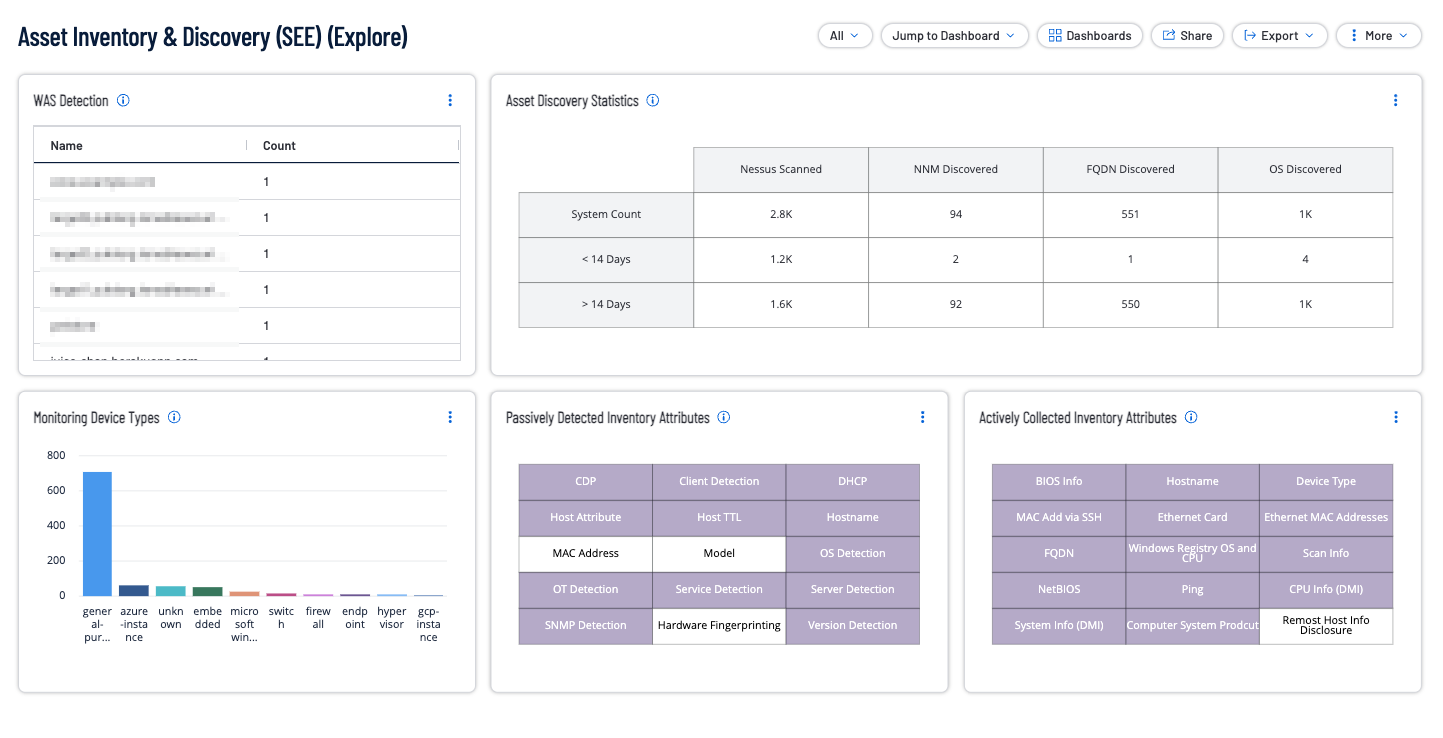Screen dimensions: 1443x738
Task: Open Actively Collected Inventory Attributes options menu
Action: tap(1396, 417)
